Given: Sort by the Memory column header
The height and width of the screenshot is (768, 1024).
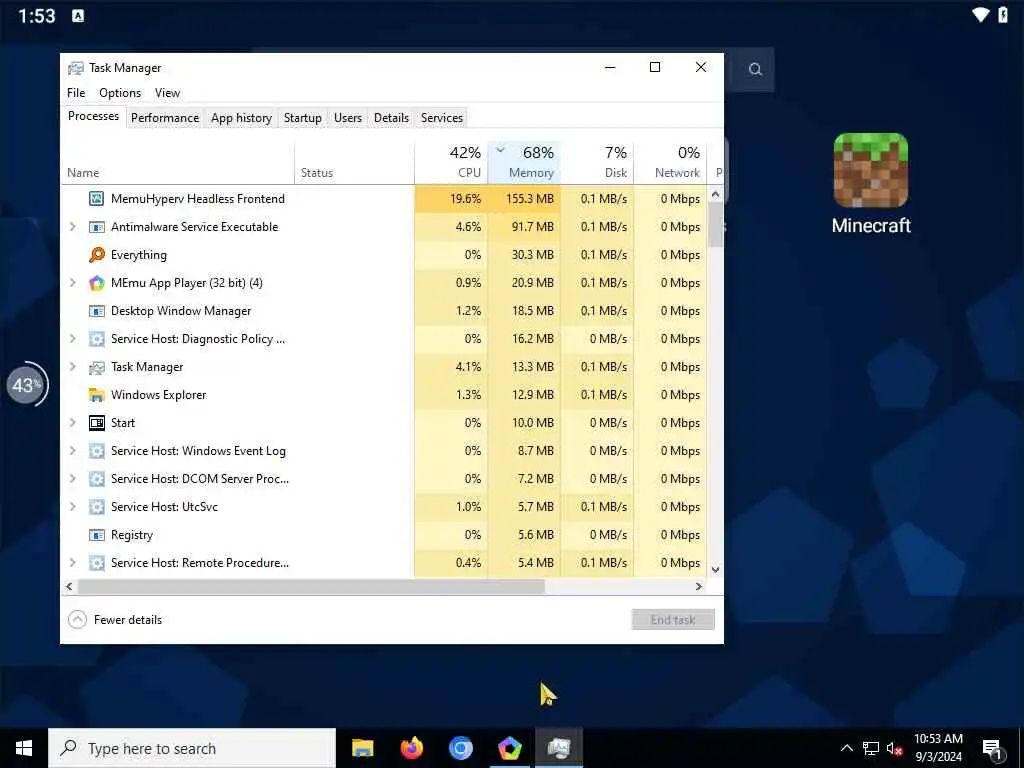Looking at the screenshot, I should (x=524, y=163).
